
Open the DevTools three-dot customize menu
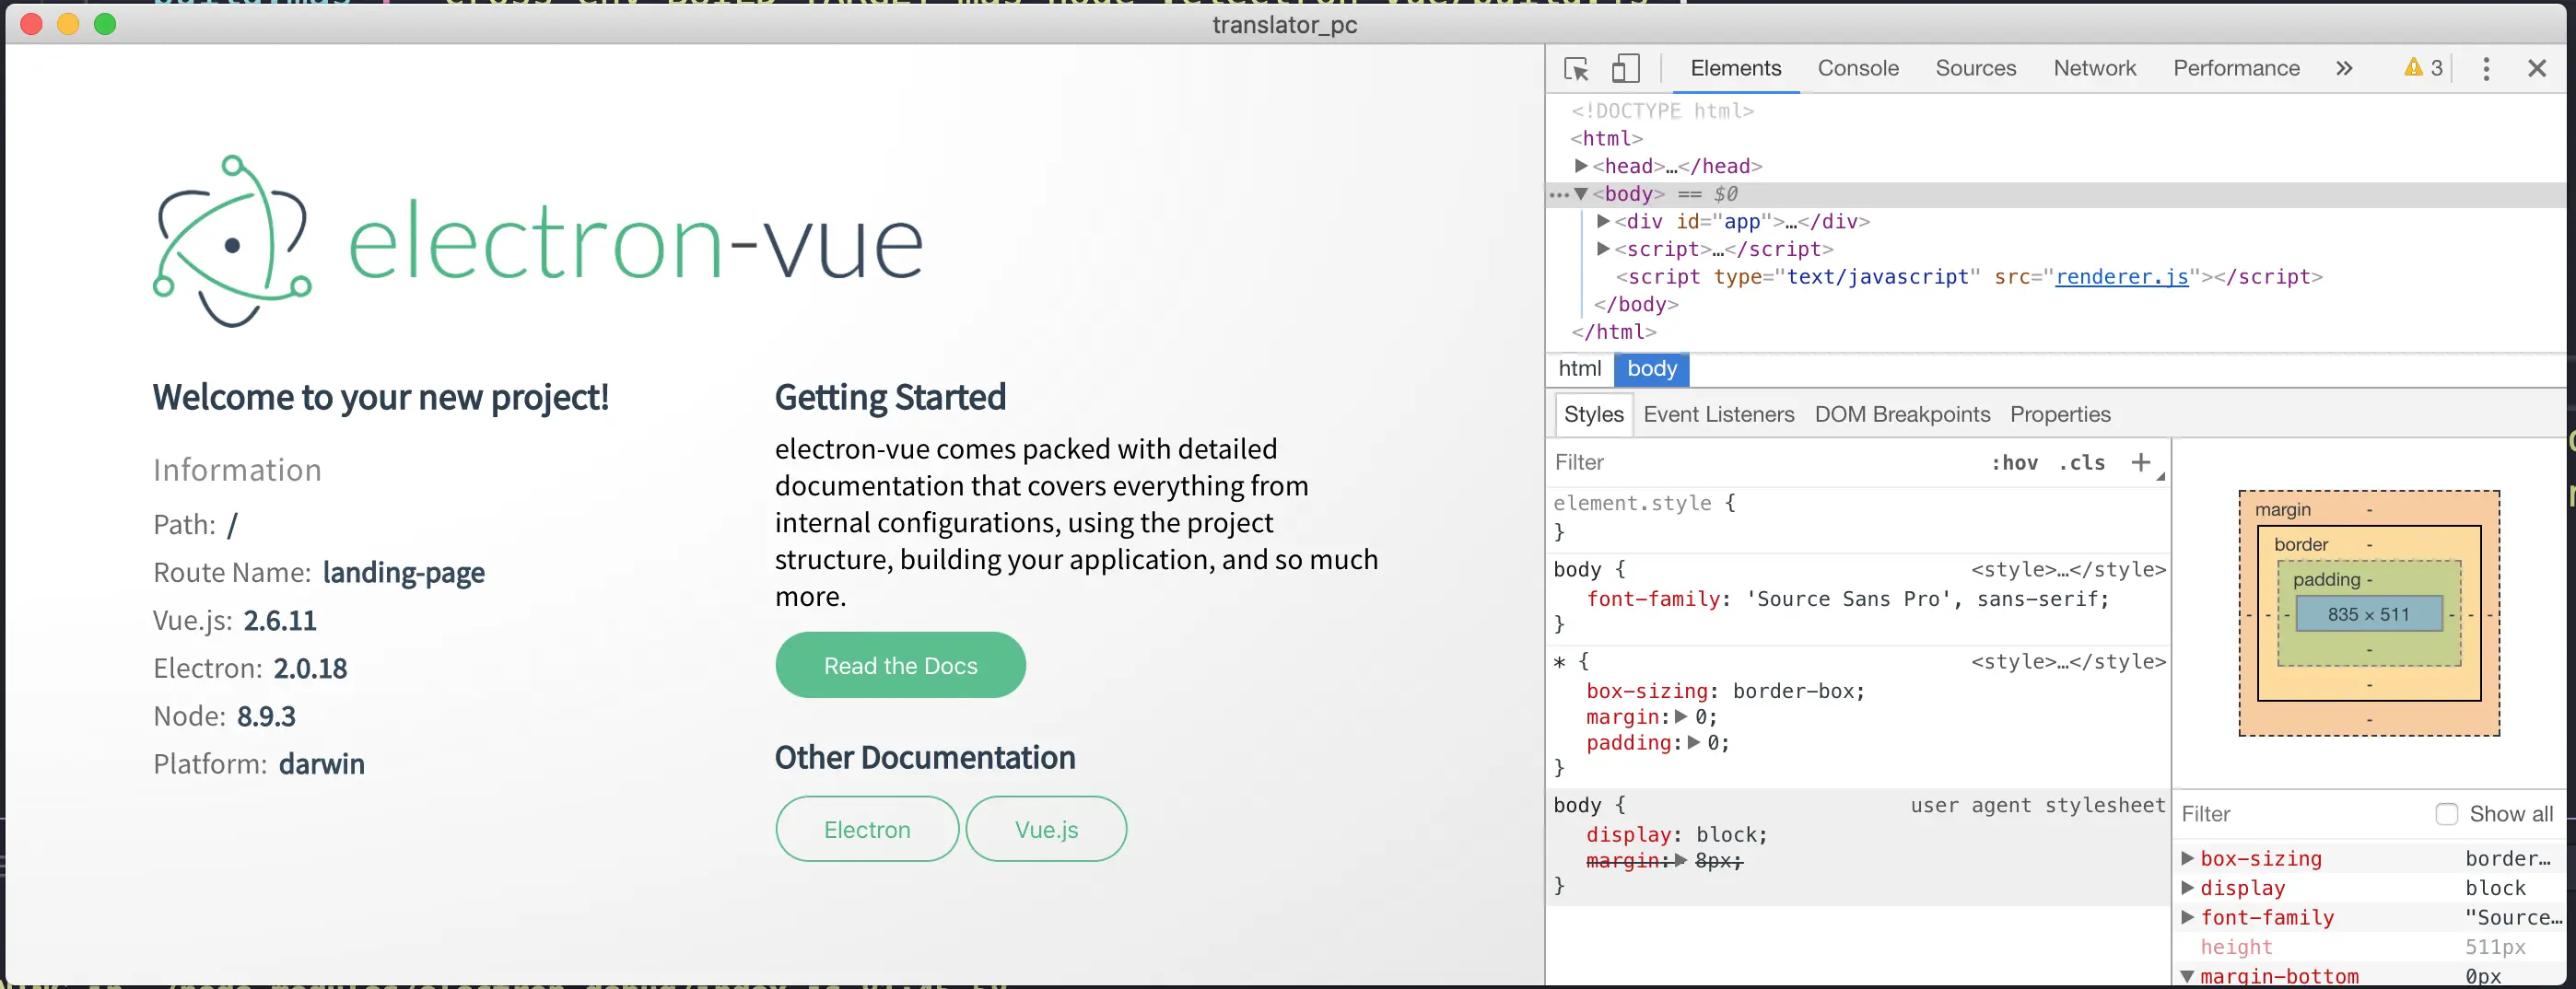click(2486, 68)
